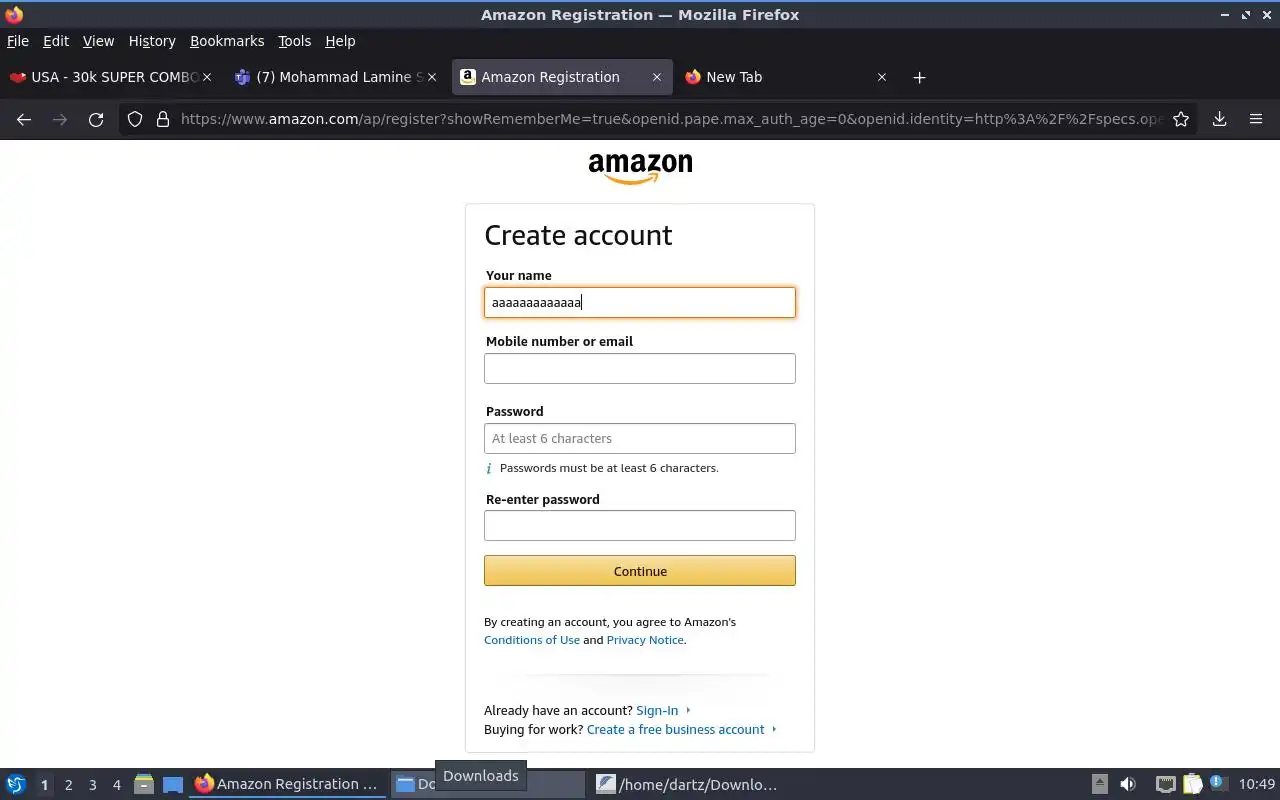This screenshot has width=1280, height=800.
Task: Open the file manager taskbar icon
Action: click(x=144, y=784)
